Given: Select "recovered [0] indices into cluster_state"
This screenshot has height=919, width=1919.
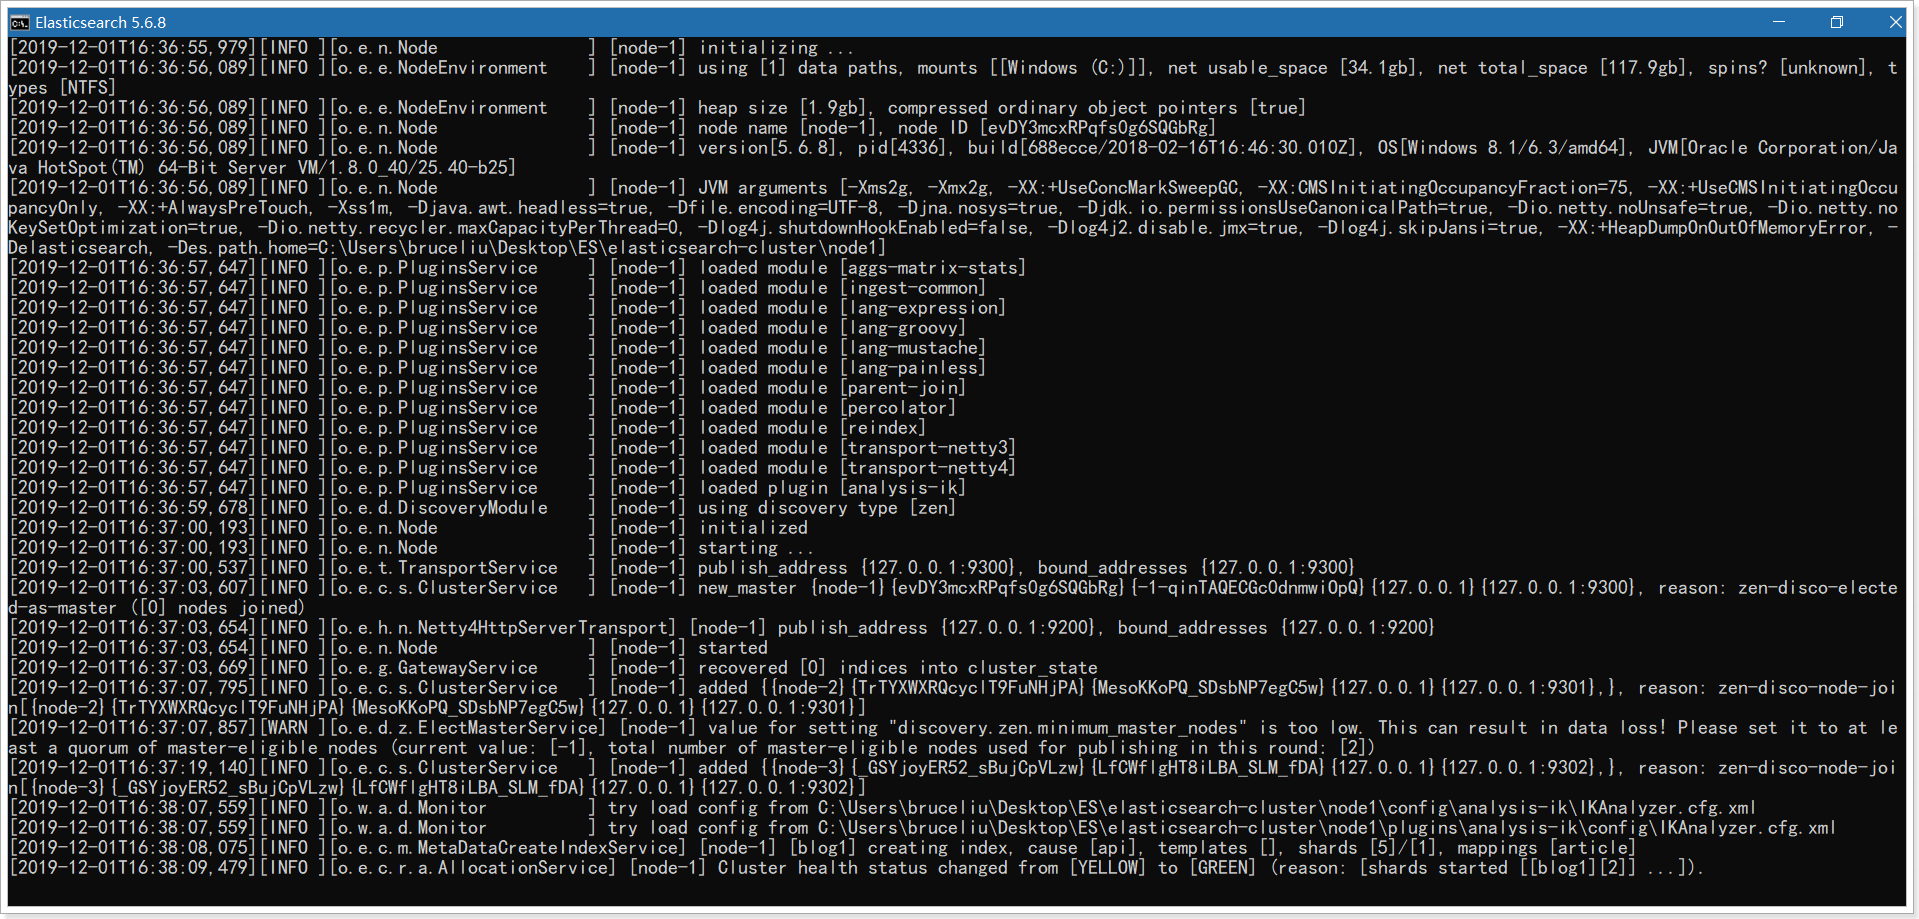Looking at the screenshot, I should click(x=897, y=668).
